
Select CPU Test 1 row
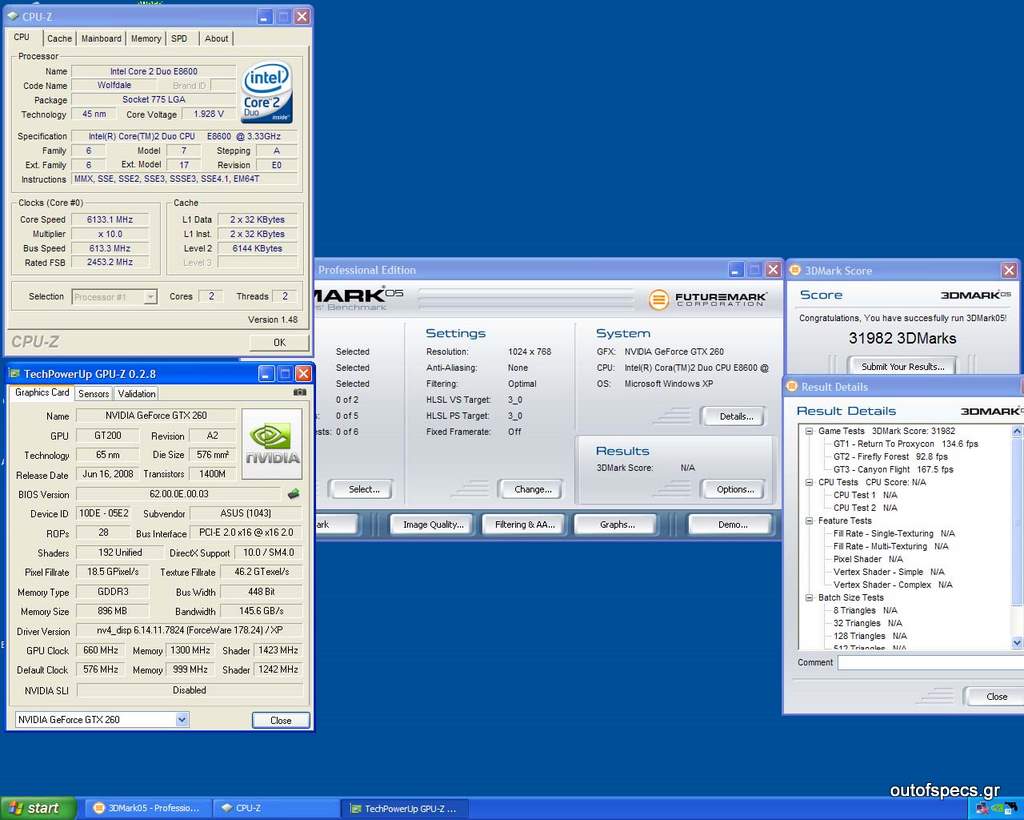[865, 495]
